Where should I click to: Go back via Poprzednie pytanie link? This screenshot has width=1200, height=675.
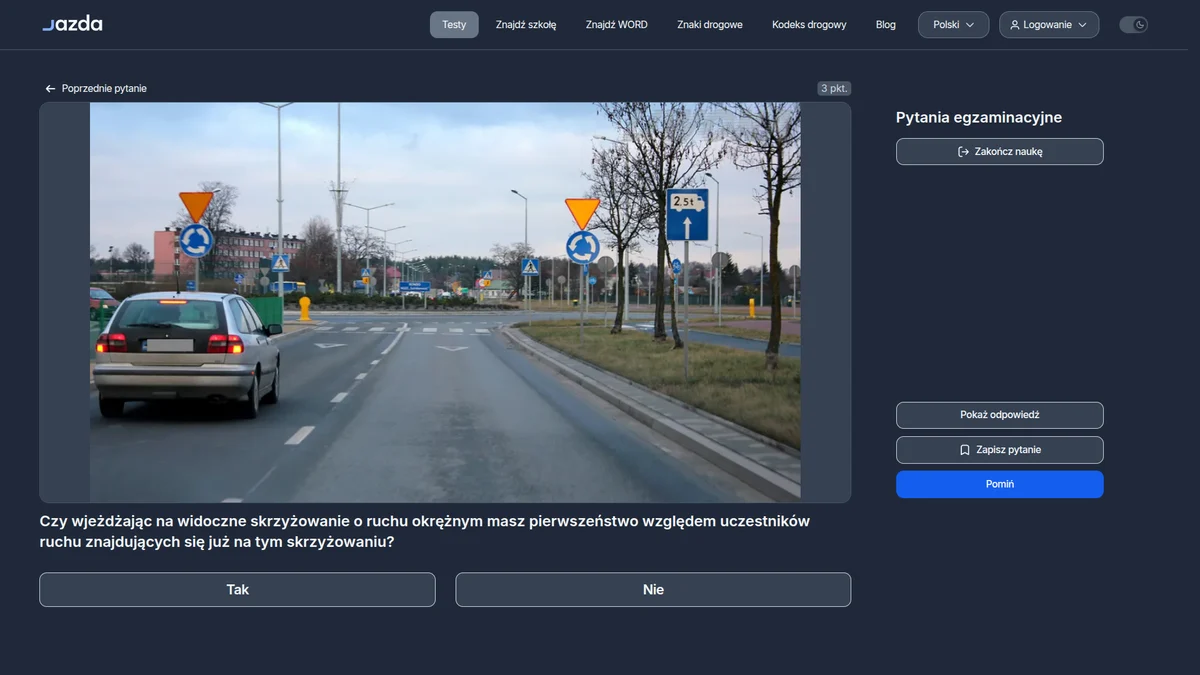96,89
